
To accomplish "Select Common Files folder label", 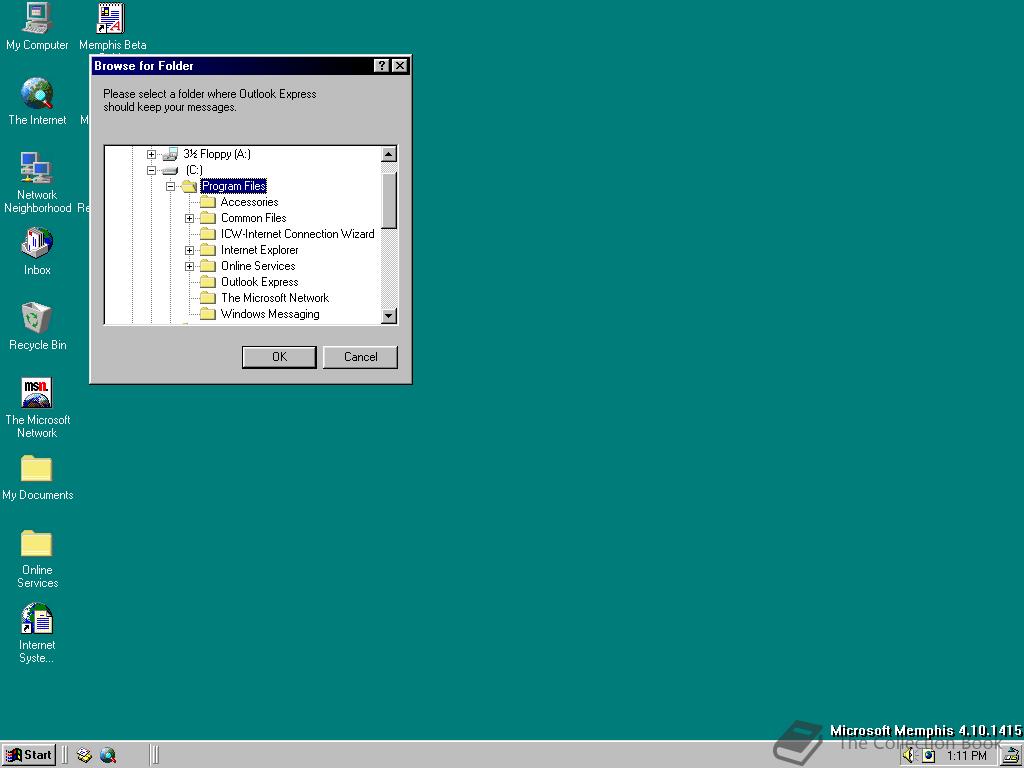I will [253, 218].
